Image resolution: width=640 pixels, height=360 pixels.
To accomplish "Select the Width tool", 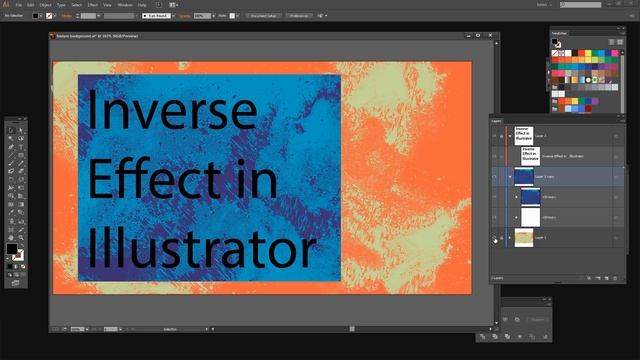I will pyautogui.click(x=11, y=188).
